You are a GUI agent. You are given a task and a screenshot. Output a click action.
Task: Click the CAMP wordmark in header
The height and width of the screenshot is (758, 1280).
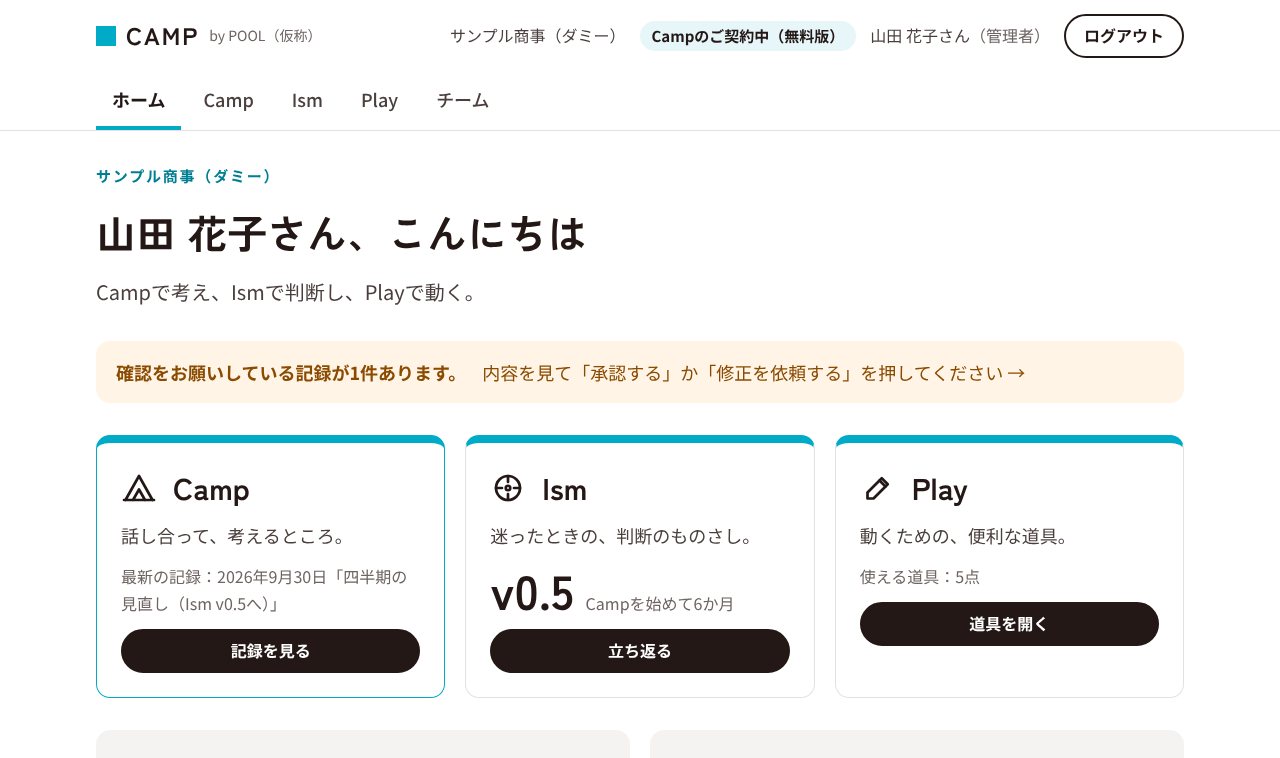point(162,37)
